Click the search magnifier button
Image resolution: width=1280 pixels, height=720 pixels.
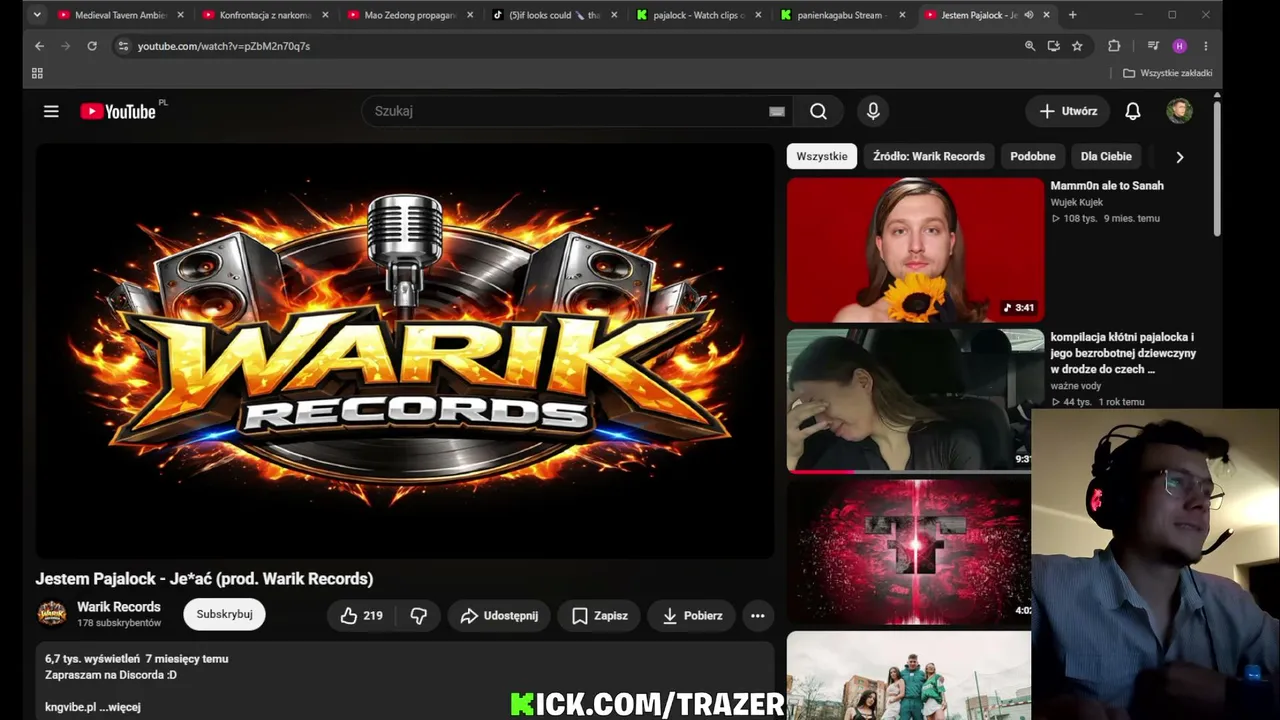[818, 111]
